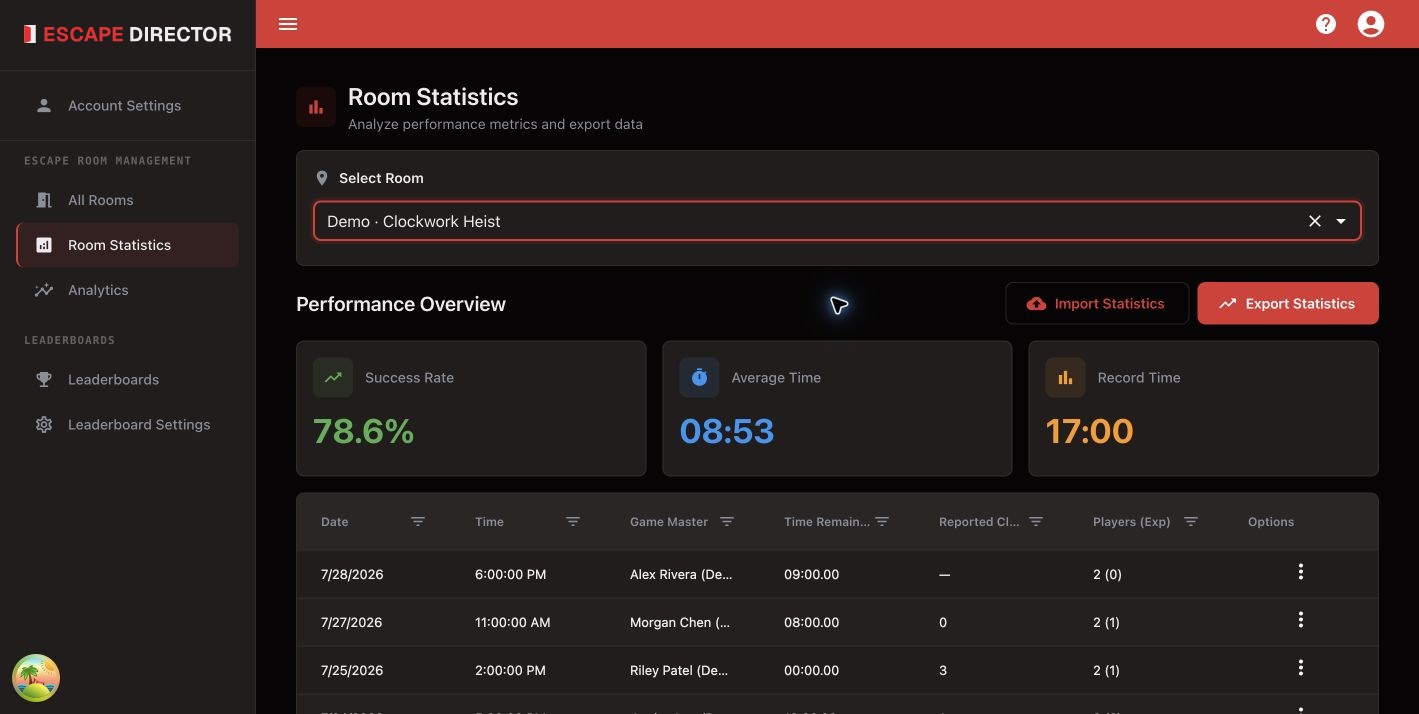This screenshot has height=714, width=1419.
Task: Click the Morgan Chen game master cell
Action: 680,622
